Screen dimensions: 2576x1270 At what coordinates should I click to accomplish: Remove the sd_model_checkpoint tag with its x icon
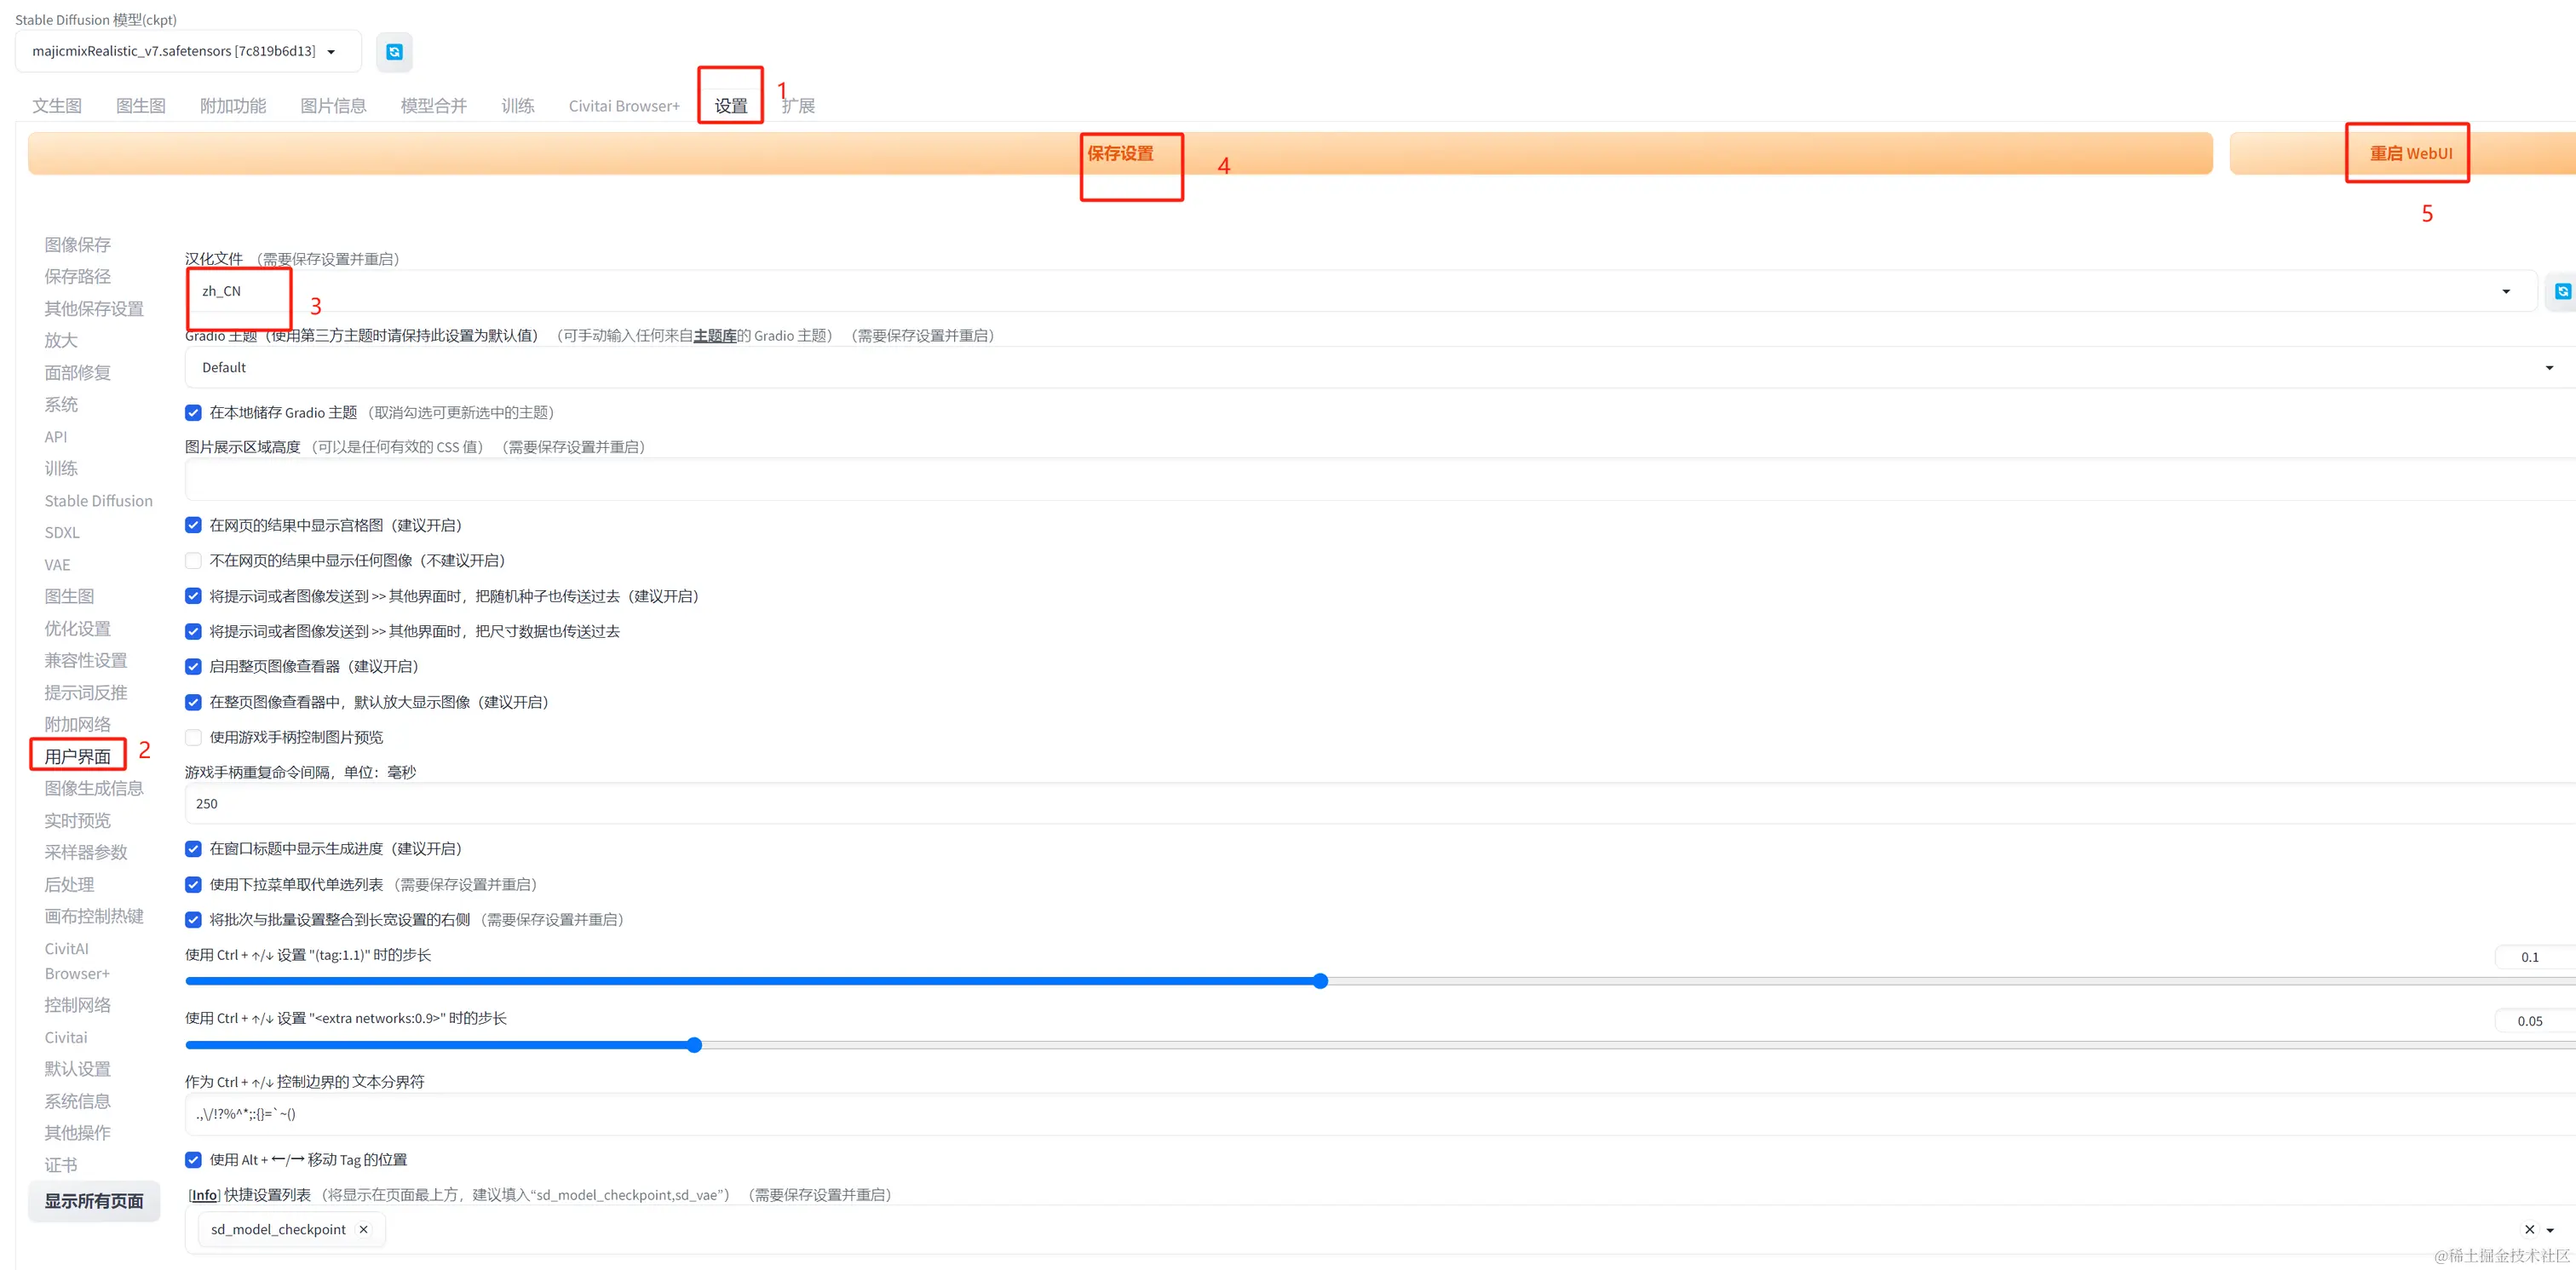click(x=364, y=1229)
